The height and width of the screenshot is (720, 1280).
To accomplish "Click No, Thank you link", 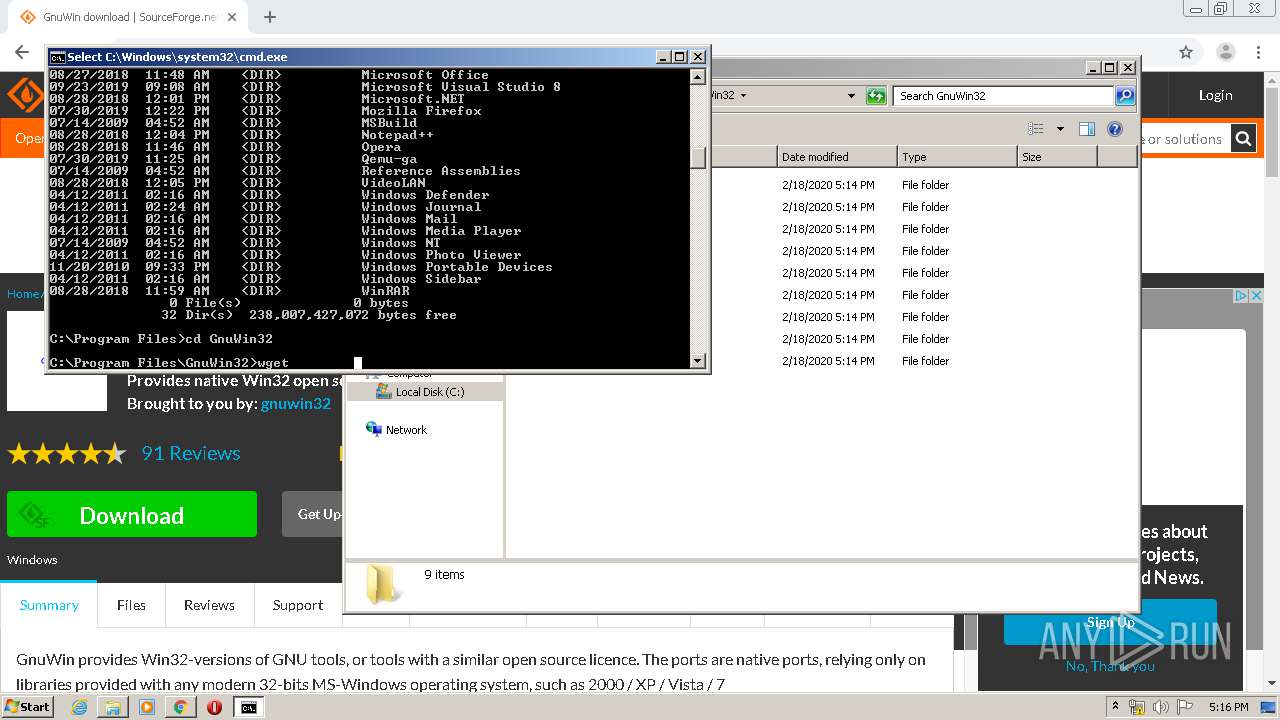I will tap(1110, 666).
